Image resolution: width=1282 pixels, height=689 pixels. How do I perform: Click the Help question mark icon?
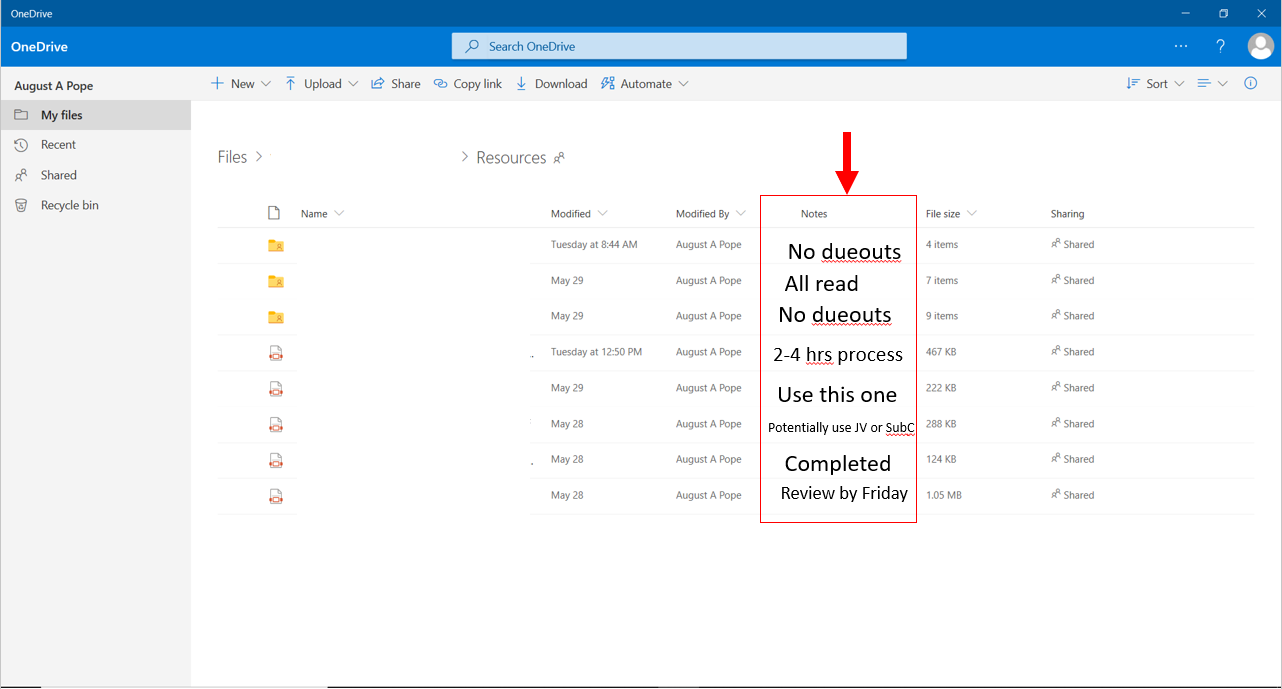click(x=1220, y=46)
